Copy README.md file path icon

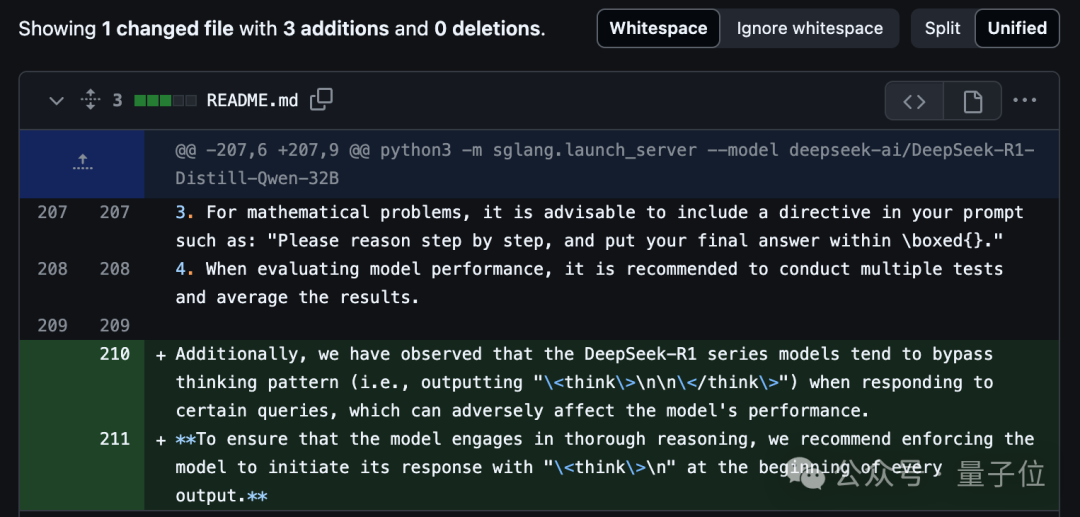click(x=321, y=100)
